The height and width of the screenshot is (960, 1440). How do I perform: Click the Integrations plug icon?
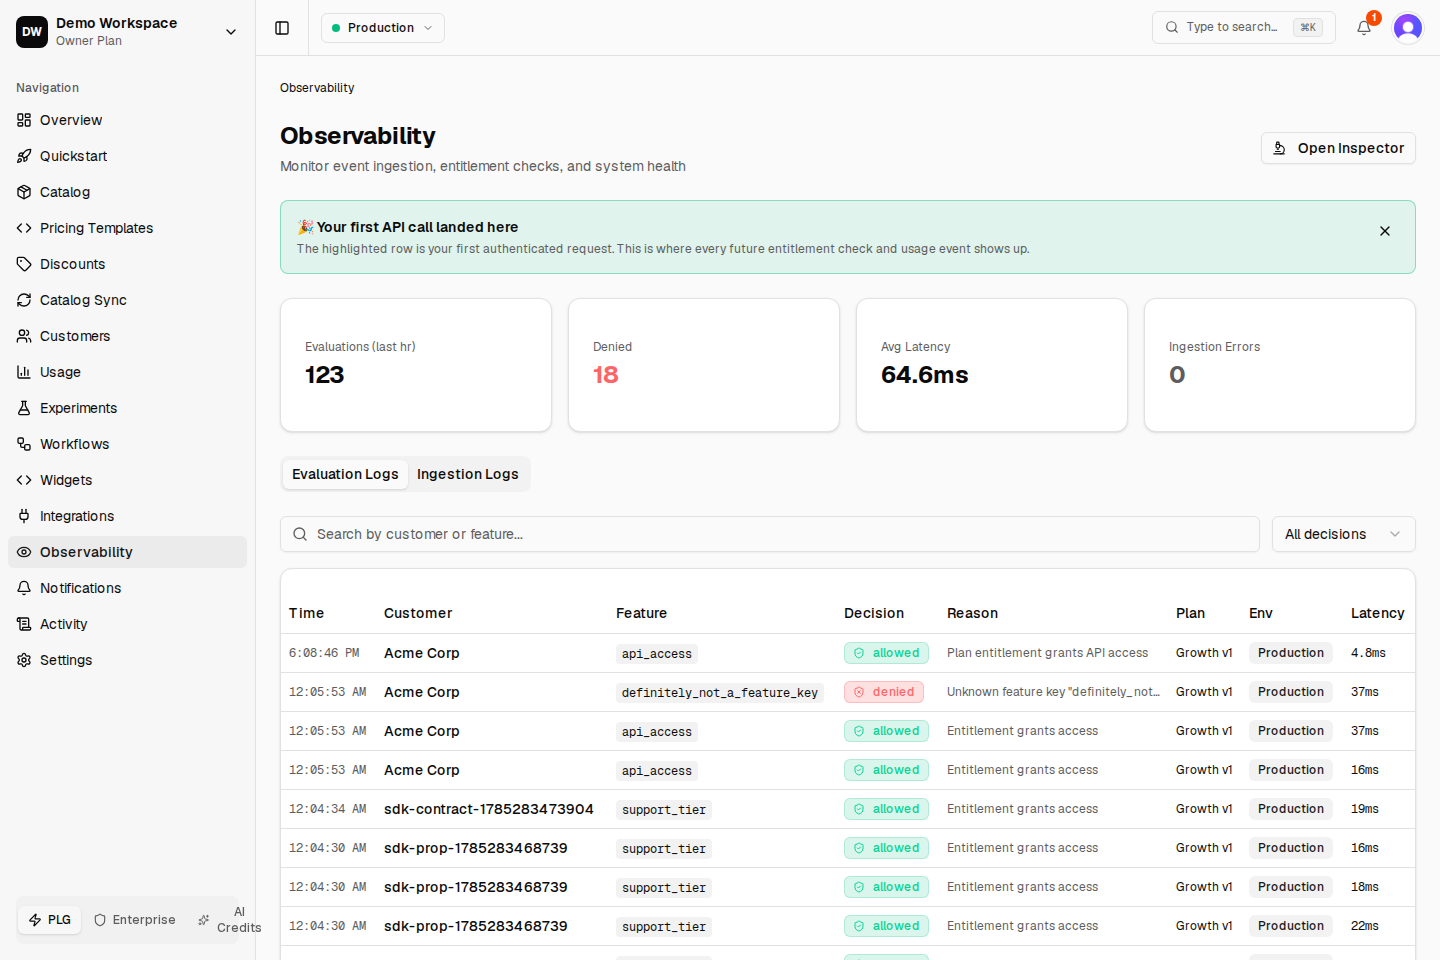click(24, 516)
